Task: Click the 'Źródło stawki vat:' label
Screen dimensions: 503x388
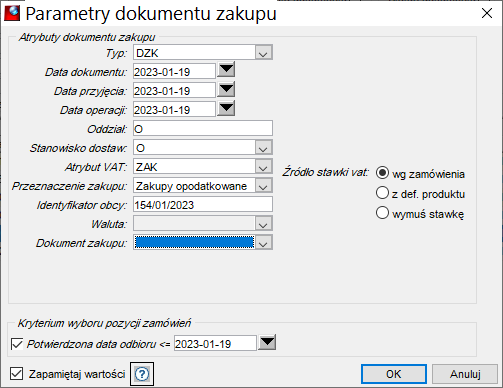Action: pyautogui.click(x=325, y=172)
